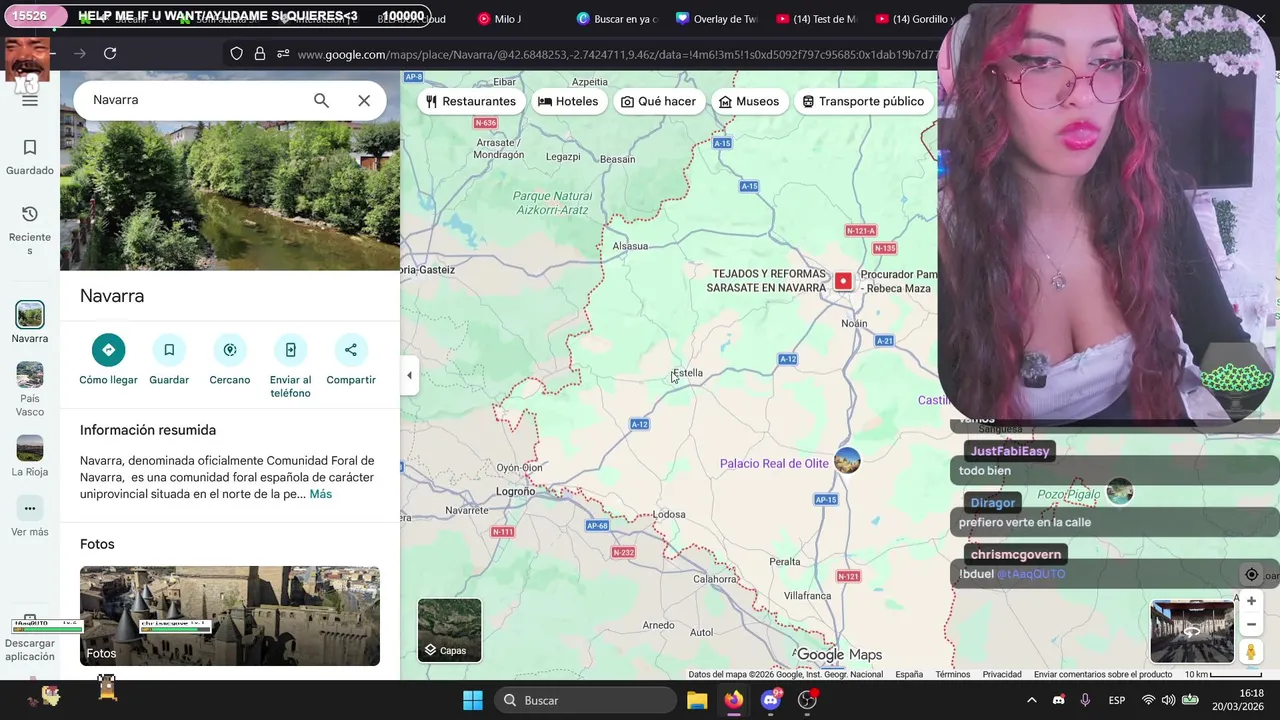Click the Privacidad footer link
1280x720 pixels.
coord(1002,675)
